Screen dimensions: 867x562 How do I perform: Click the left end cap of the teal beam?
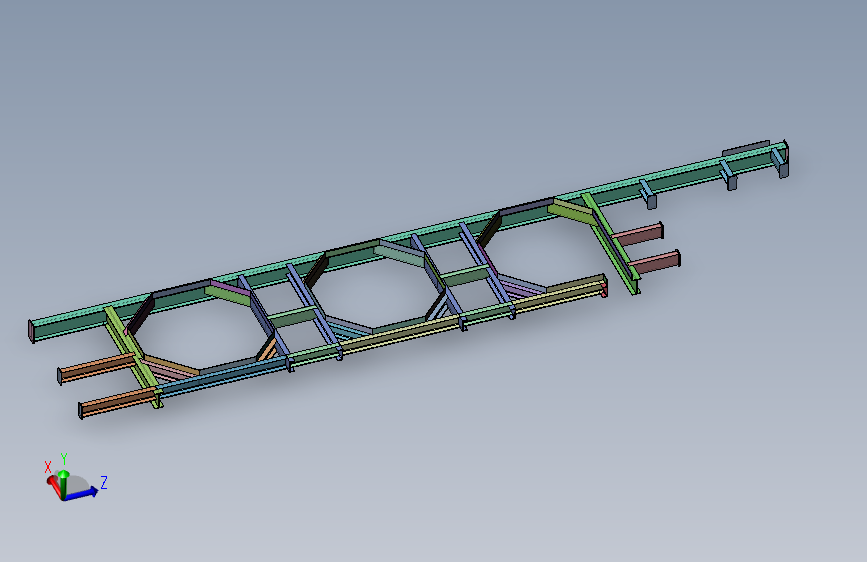(32, 331)
